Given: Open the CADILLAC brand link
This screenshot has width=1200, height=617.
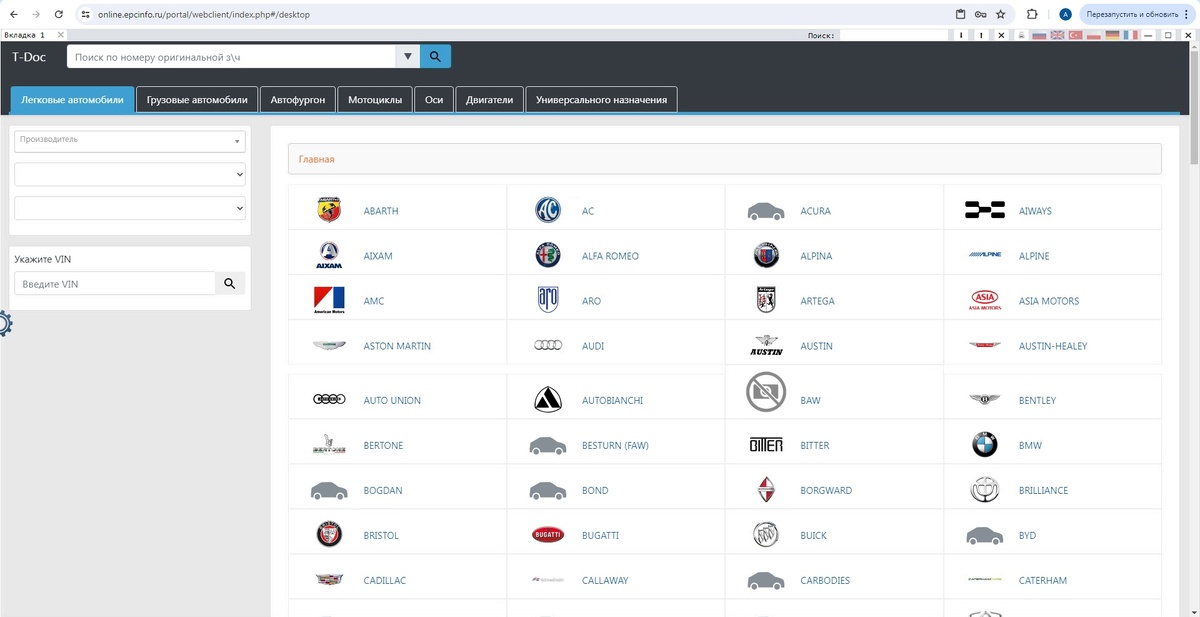Looking at the screenshot, I should click(385, 580).
